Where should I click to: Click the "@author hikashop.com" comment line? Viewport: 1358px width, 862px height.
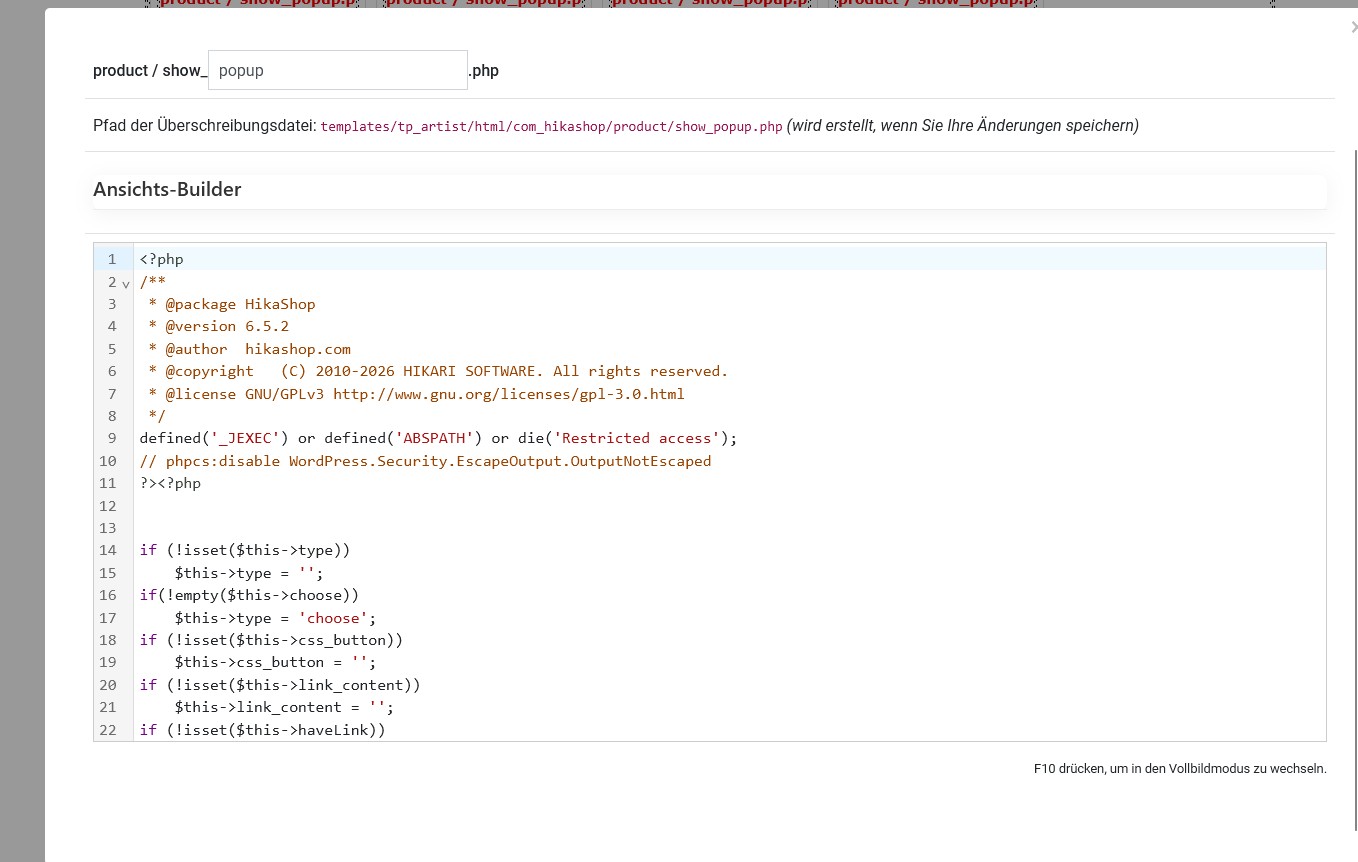(246, 349)
